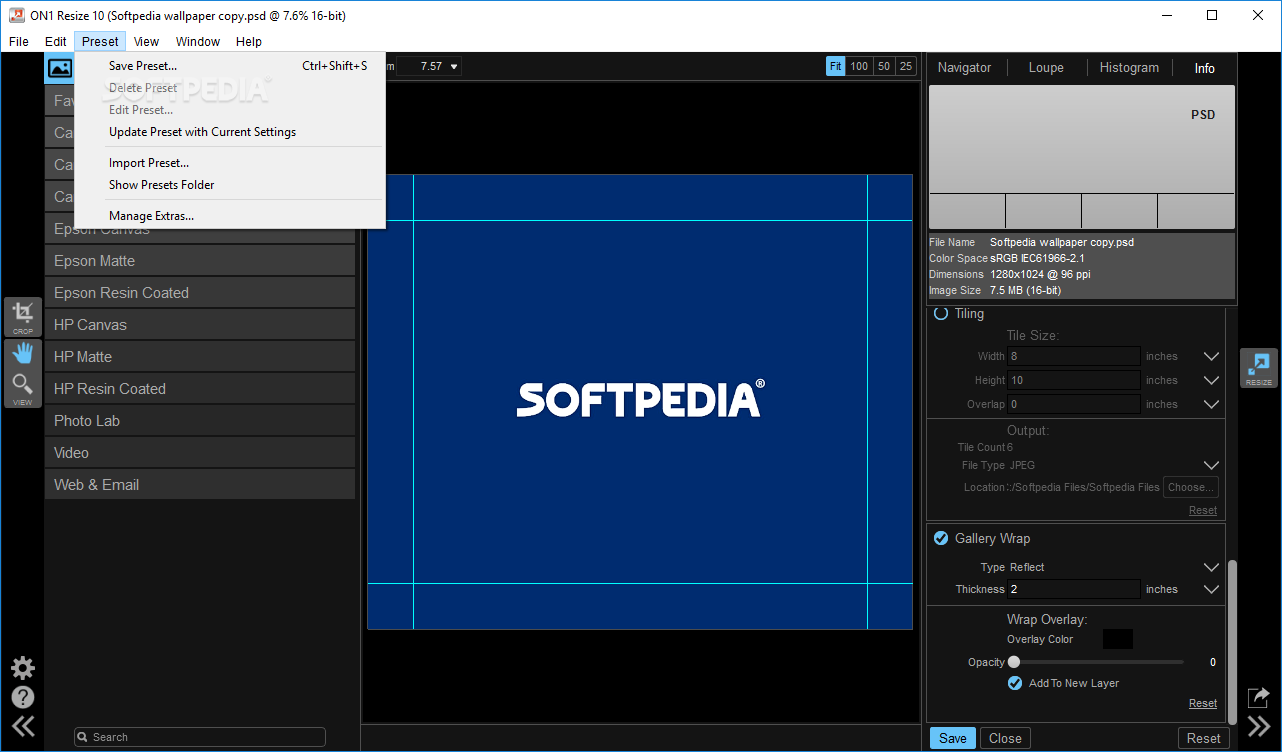Open the Window menu

pyautogui.click(x=198, y=41)
